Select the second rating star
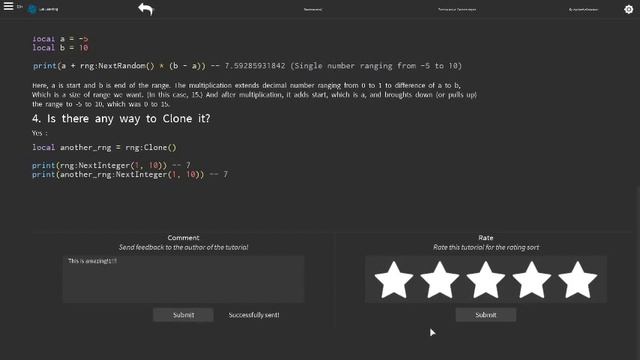Image resolution: width=640 pixels, height=360 pixels. [x=440, y=280]
